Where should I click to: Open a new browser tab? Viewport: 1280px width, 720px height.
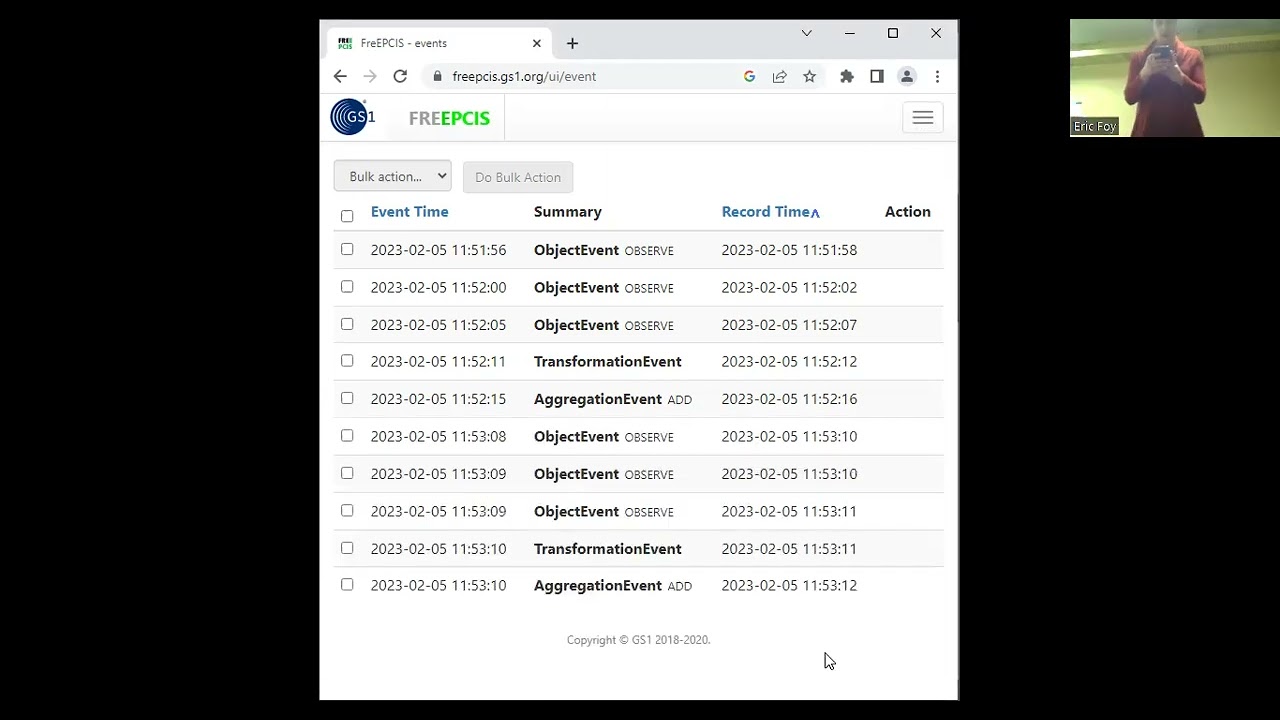(x=572, y=43)
